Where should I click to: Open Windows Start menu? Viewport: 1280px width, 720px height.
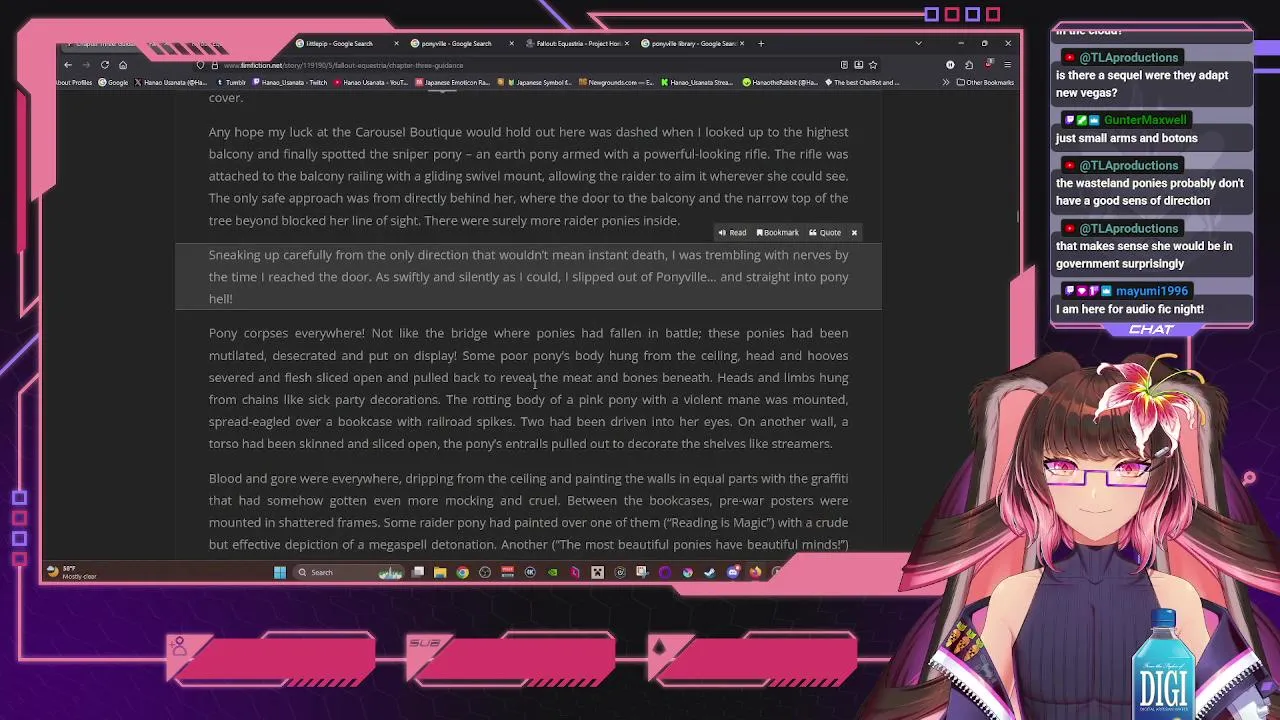pos(279,572)
